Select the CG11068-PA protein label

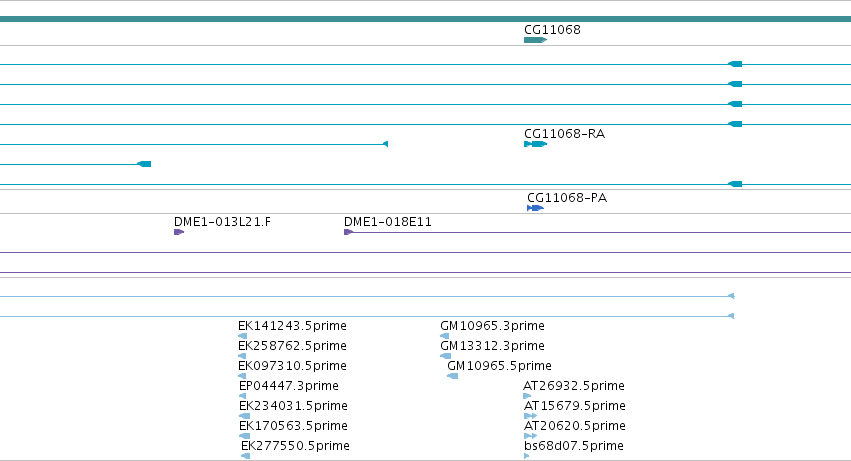point(567,198)
